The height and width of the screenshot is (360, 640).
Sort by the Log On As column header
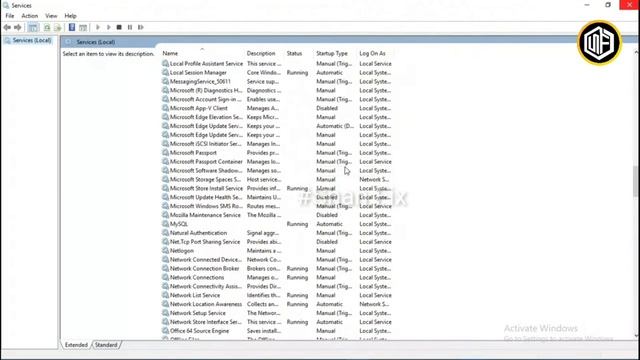pos(372,53)
